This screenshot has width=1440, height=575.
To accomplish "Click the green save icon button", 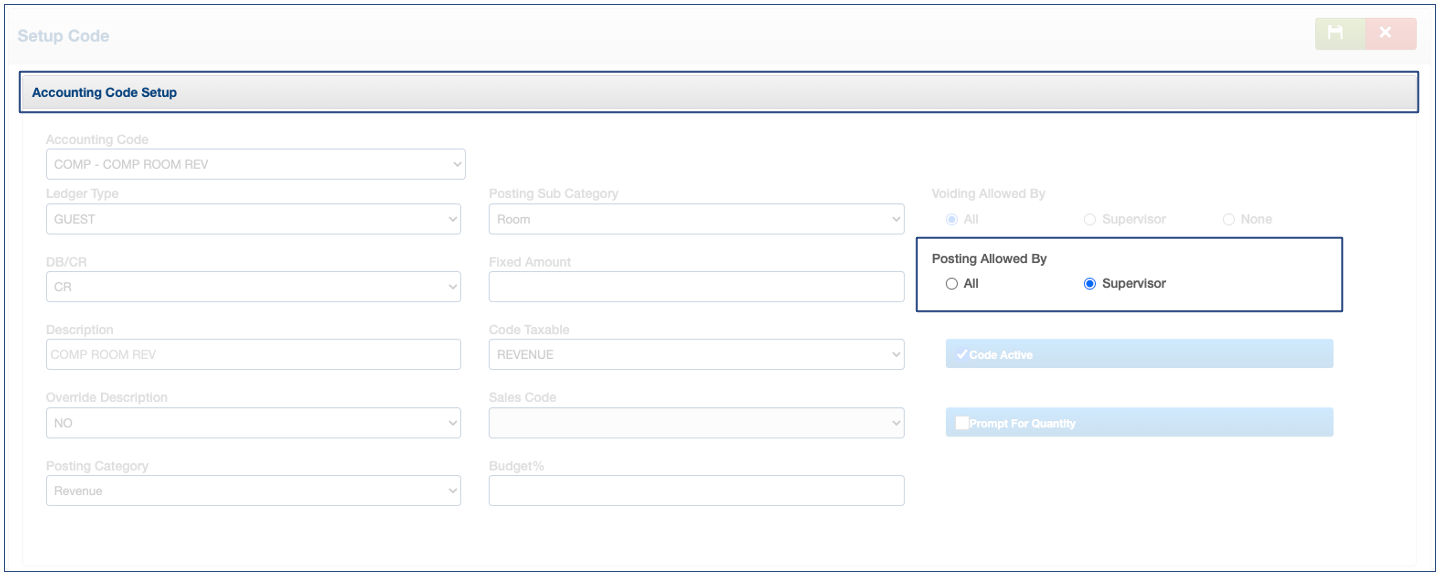I will click(x=1339, y=34).
